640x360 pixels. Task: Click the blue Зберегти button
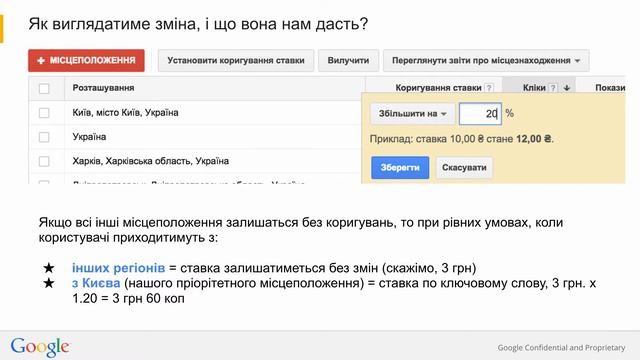coord(400,167)
